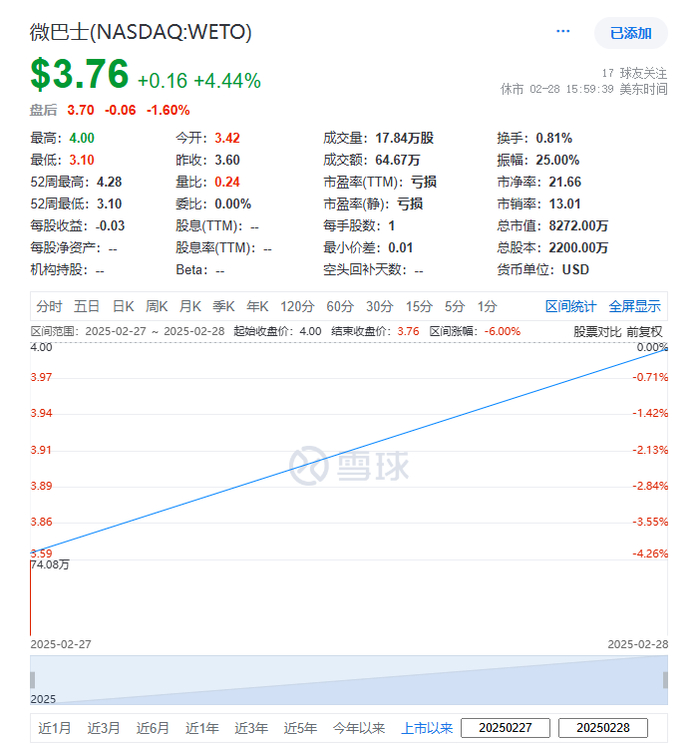Open 全屏显示 fullscreen chart

click(x=635, y=306)
